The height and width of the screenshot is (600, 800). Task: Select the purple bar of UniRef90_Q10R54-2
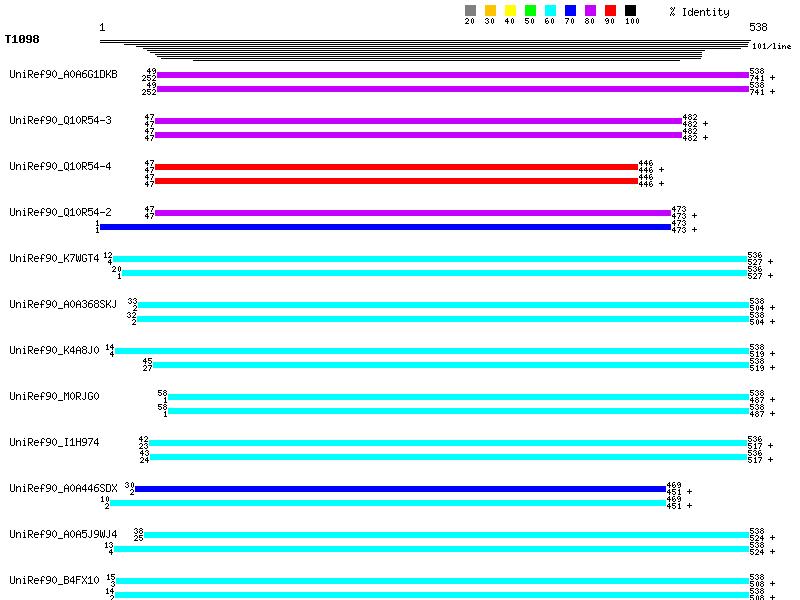pos(413,213)
